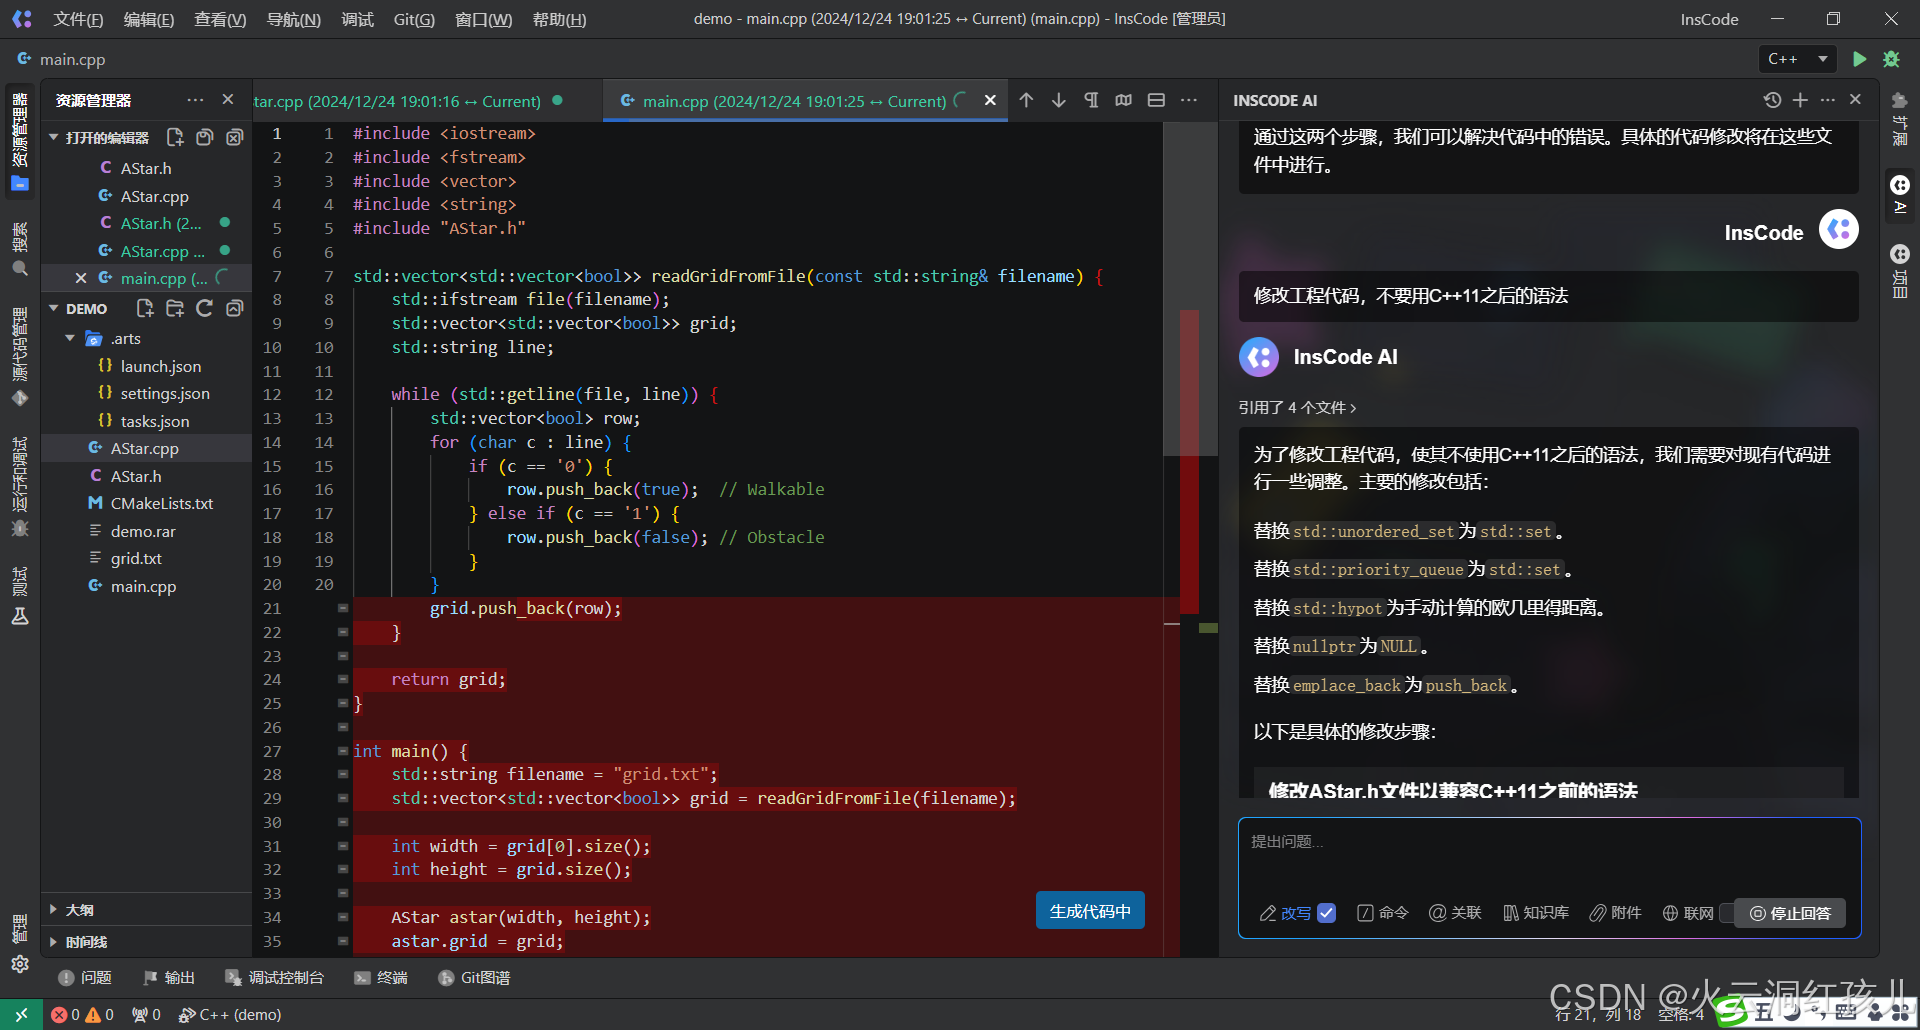Open the 查看(V) menu
Screen dimensions: 1920x1030
click(x=220, y=19)
